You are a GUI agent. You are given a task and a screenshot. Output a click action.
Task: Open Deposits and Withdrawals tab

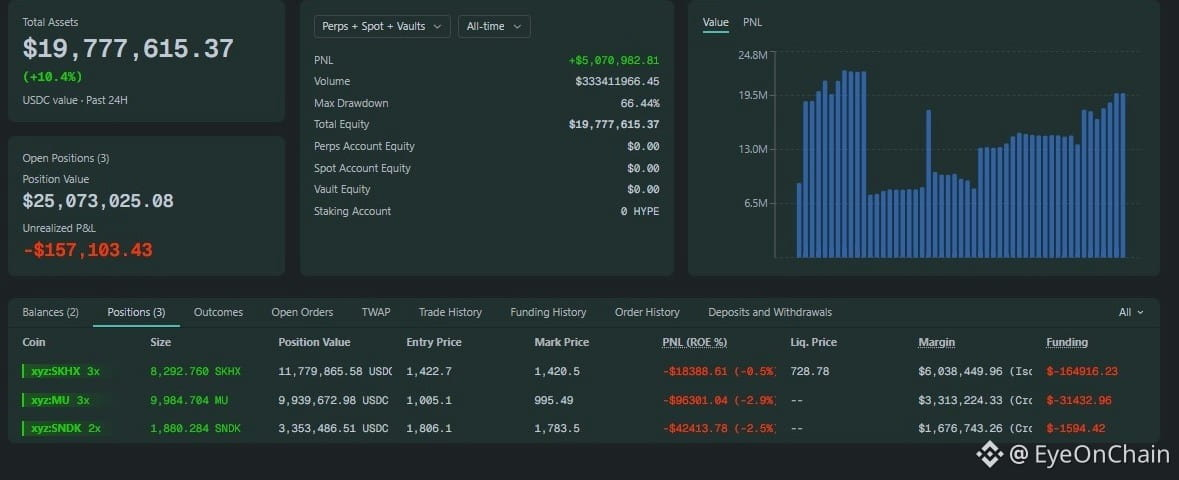770,312
